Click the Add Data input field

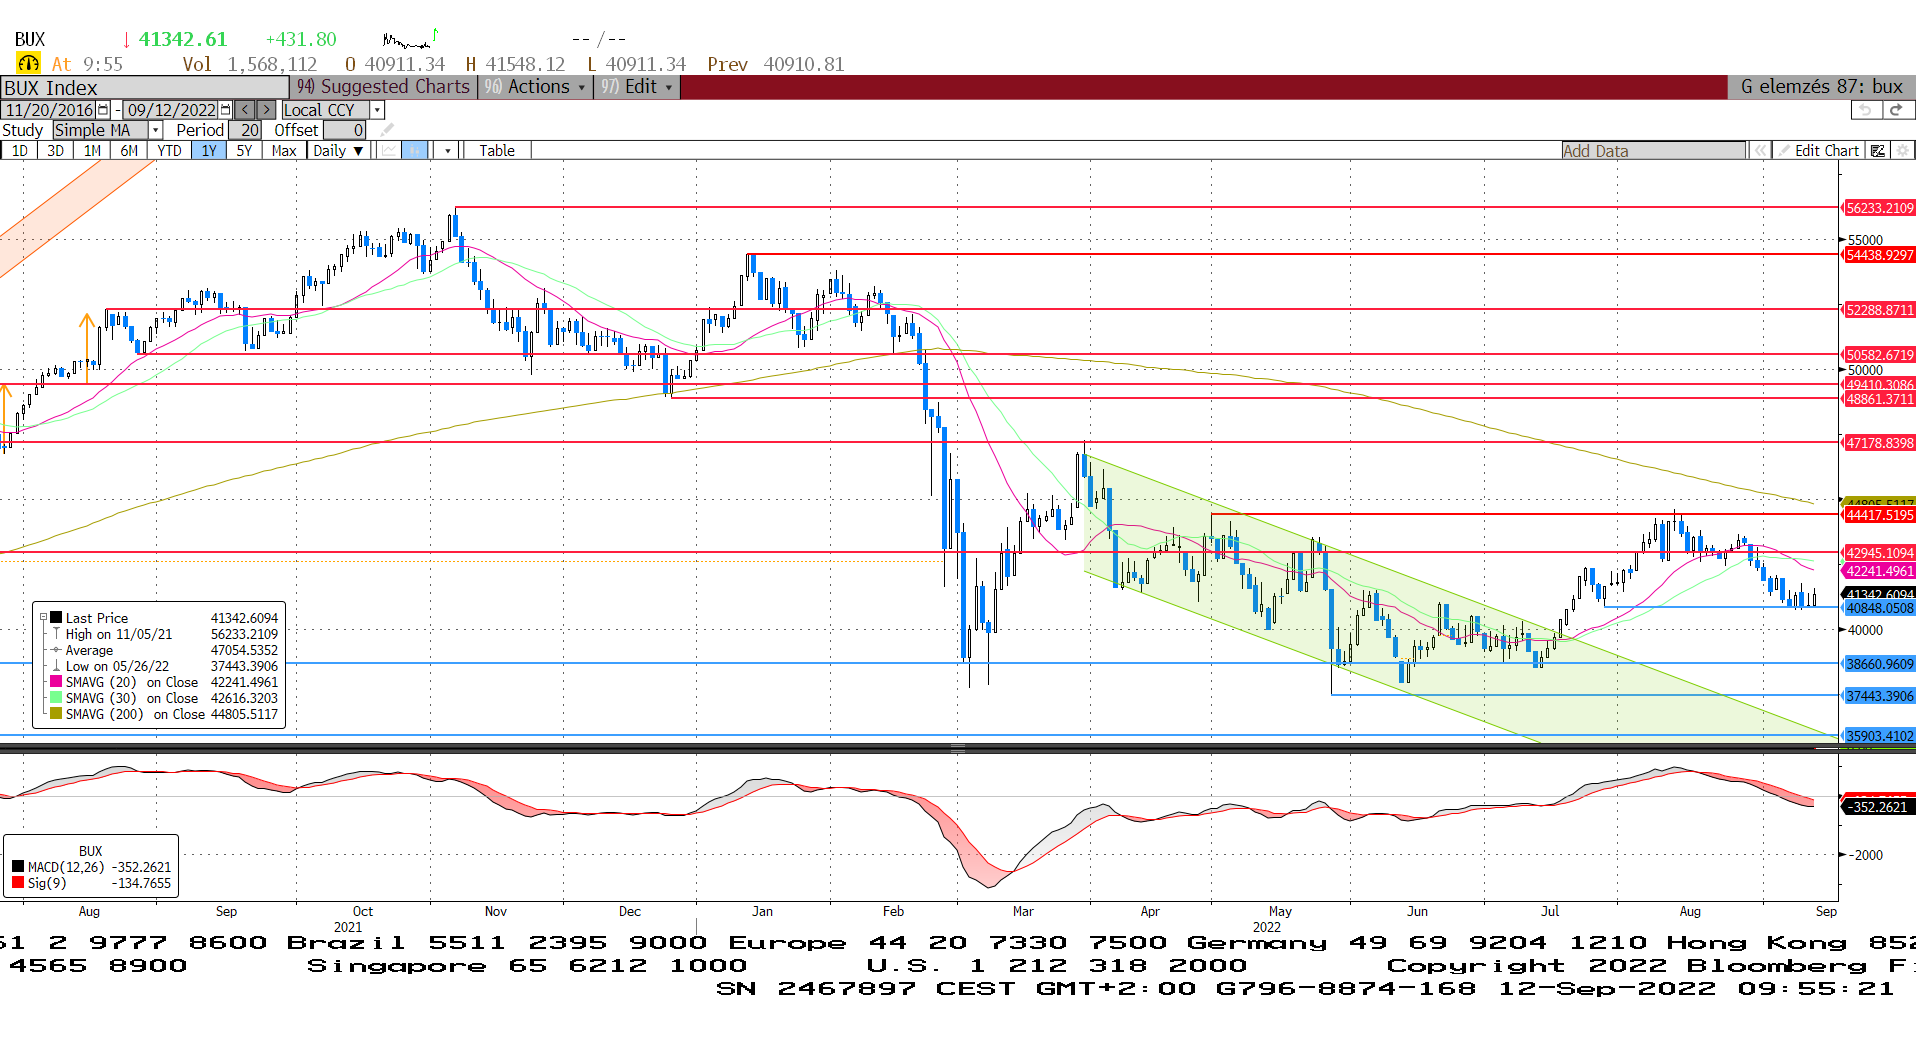tap(1654, 150)
